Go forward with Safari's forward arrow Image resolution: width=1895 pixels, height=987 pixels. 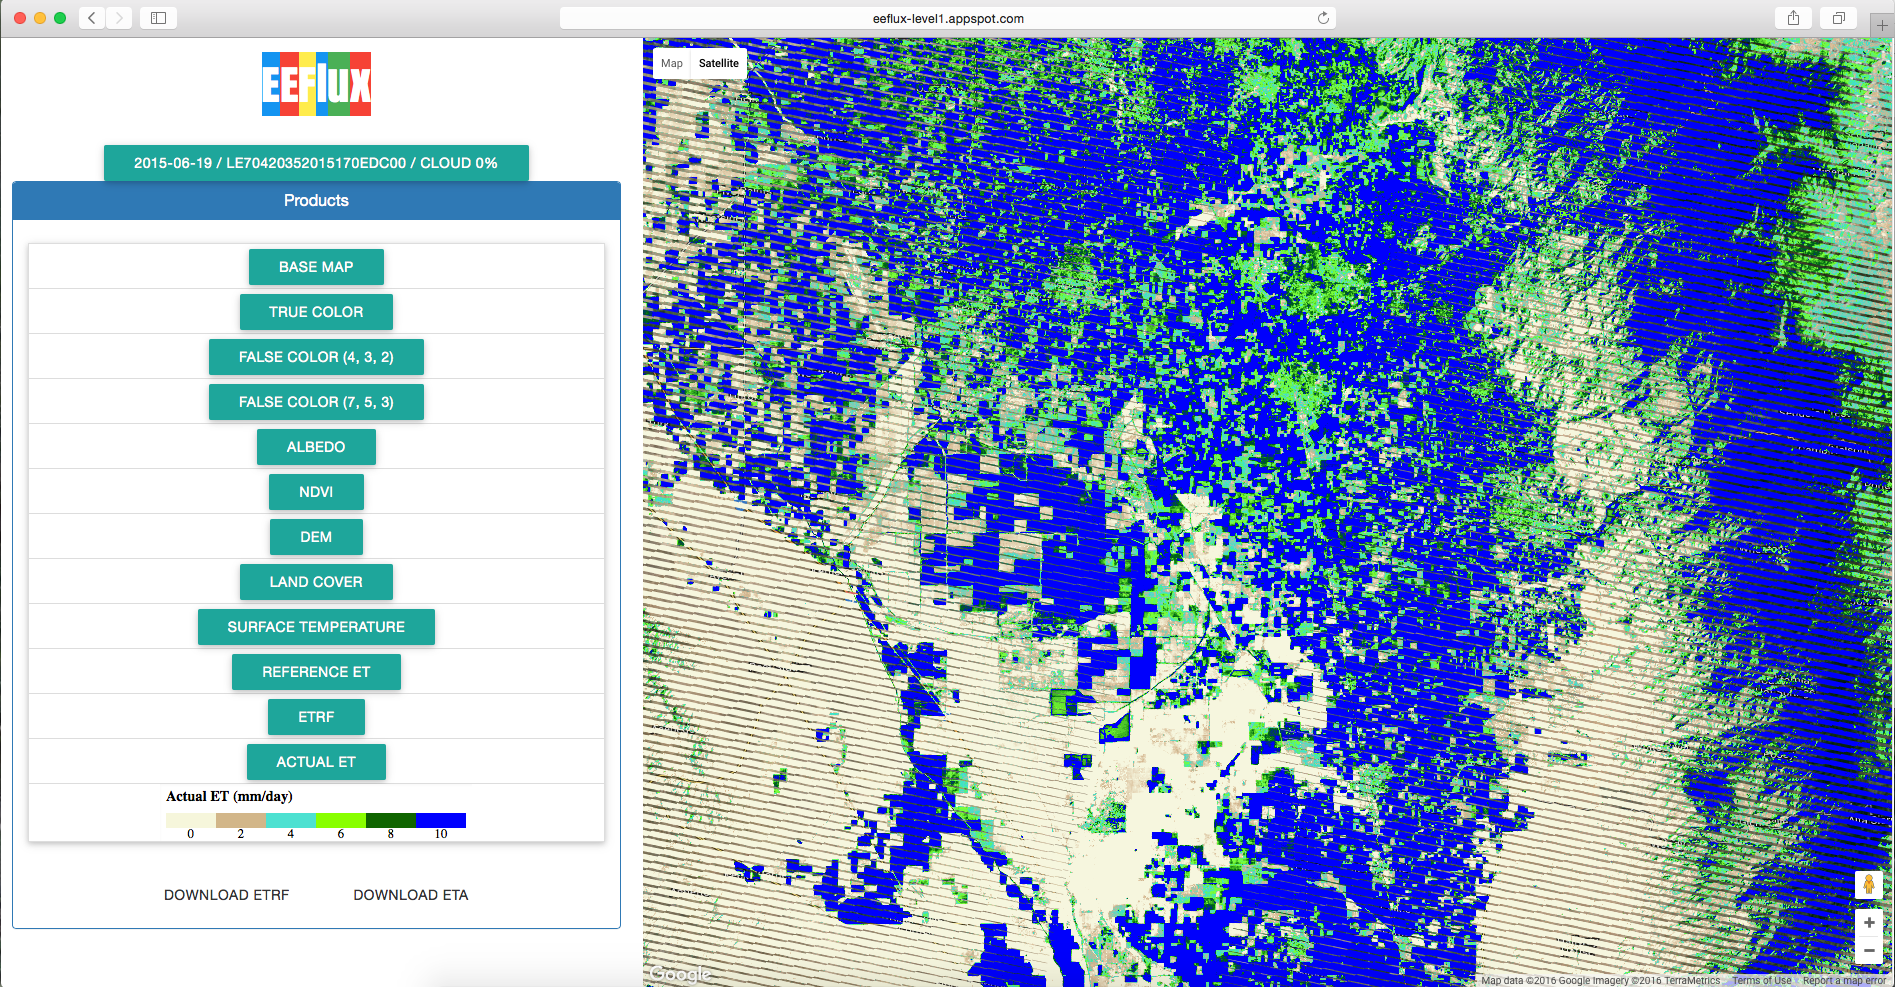(x=119, y=18)
